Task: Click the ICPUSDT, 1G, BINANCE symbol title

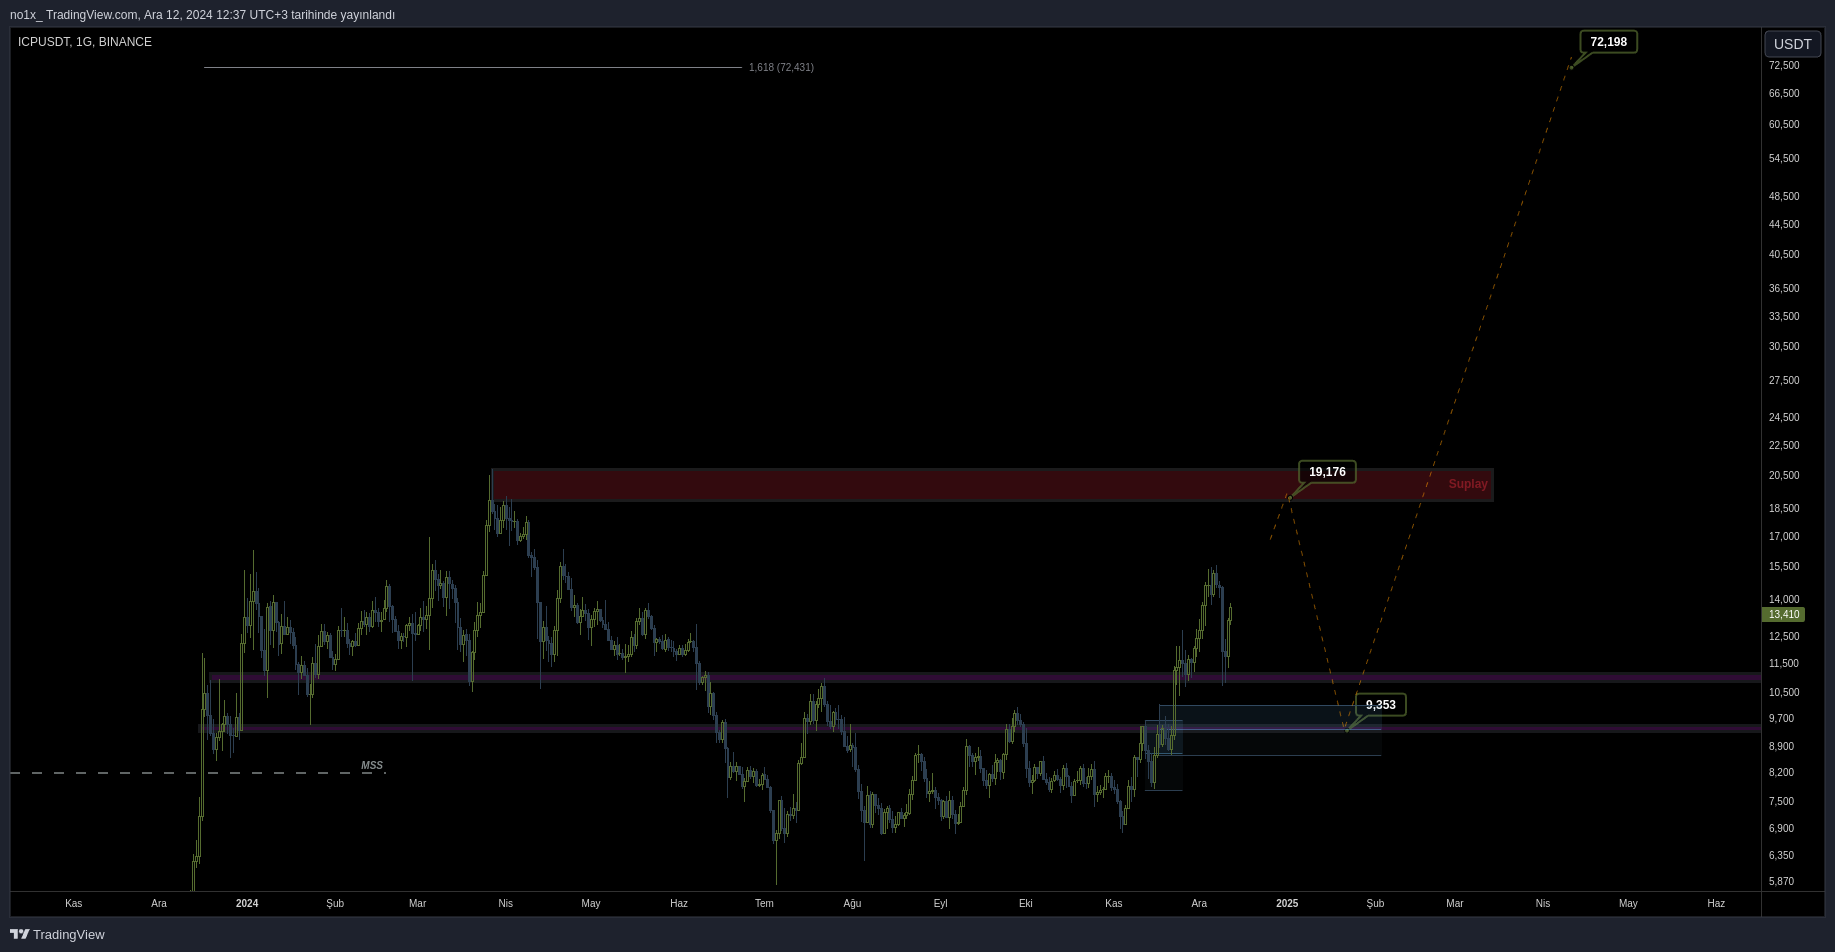Action: tap(85, 42)
